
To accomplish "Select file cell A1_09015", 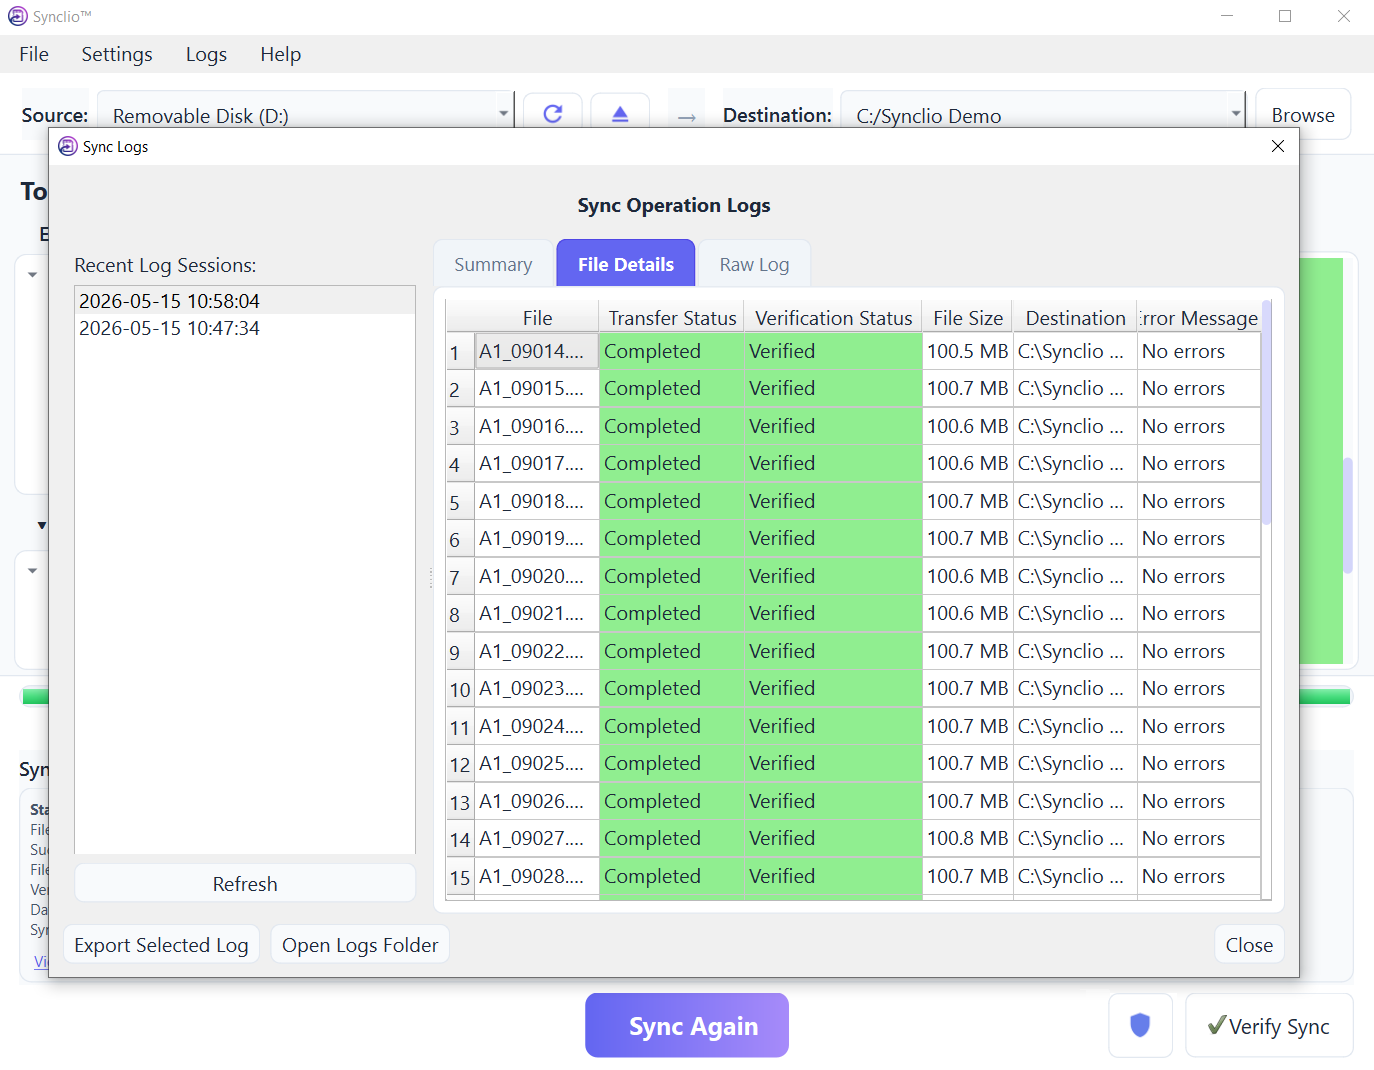I will tap(537, 388).
